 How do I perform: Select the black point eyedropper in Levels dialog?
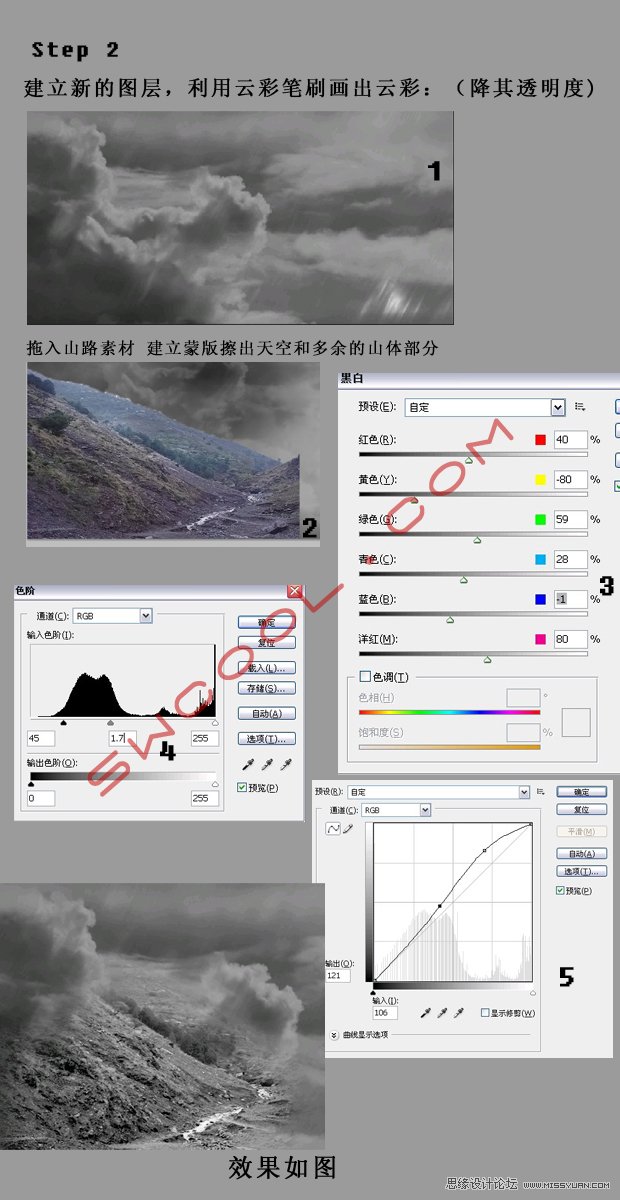click(248, 765)
